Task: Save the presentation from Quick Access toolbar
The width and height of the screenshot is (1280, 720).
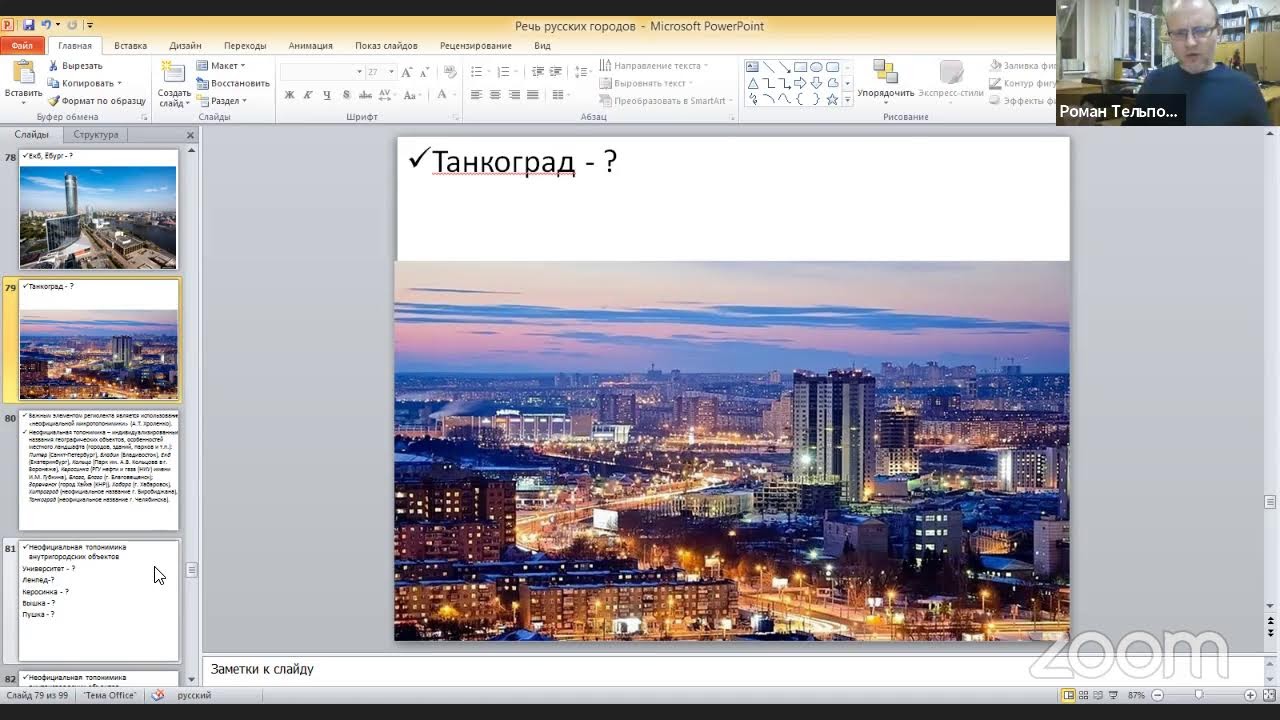Action: coord(28,25)
